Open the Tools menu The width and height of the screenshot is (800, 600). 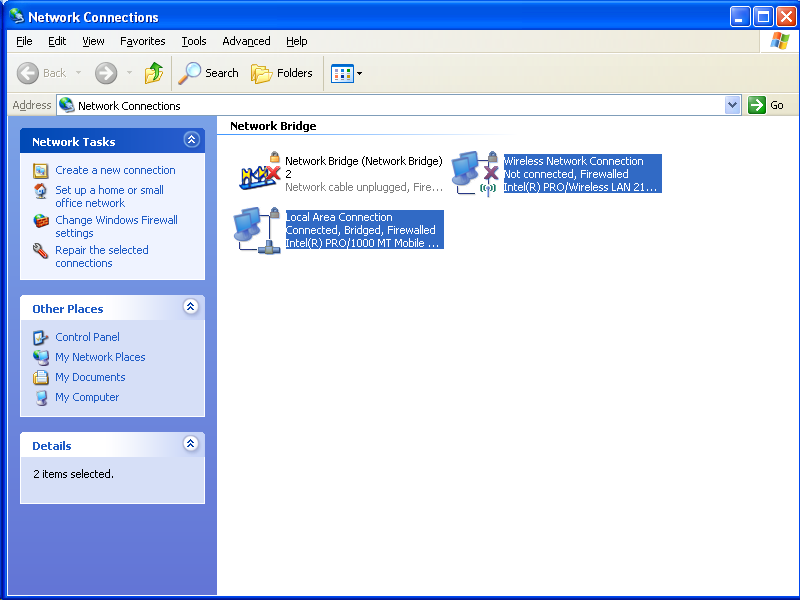pyautogui.click(x=194, y=41)
